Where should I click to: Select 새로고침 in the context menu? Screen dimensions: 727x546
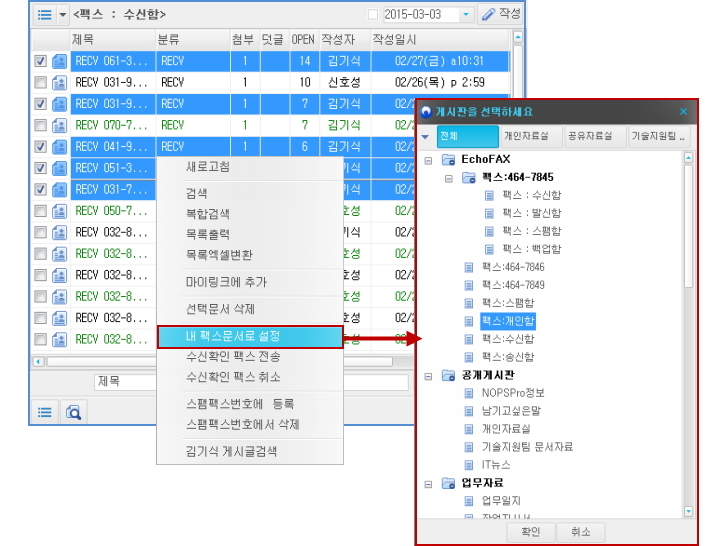[208, 167]
